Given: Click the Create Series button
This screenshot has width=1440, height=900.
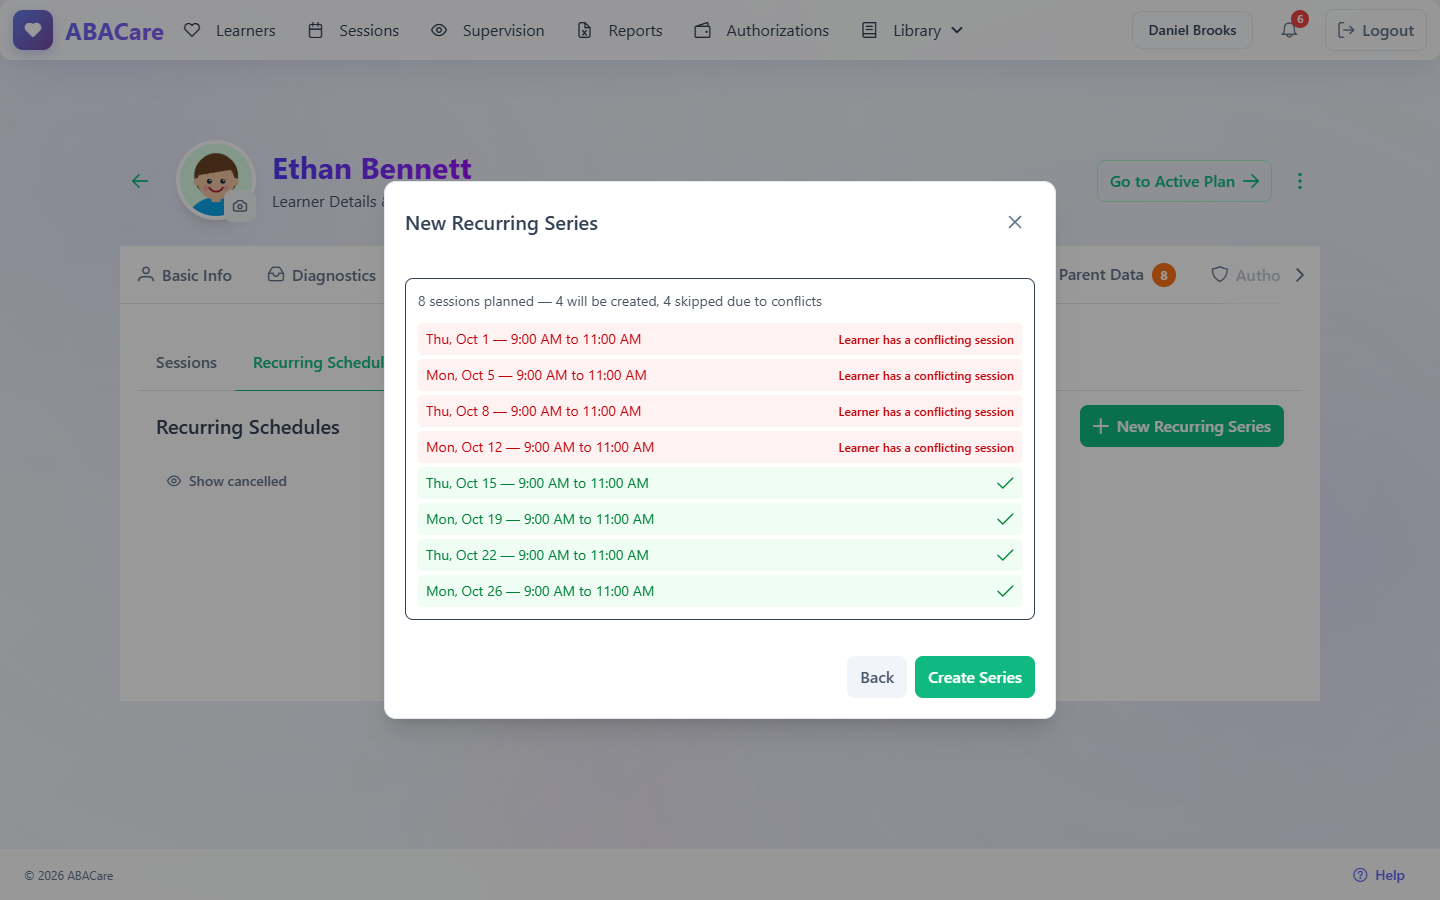Looking at the screenshot, I should (975, 677).
